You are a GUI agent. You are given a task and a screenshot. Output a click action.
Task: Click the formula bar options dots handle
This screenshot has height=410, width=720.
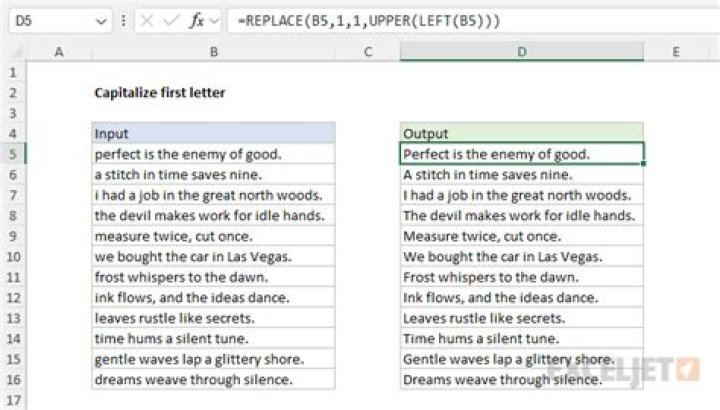[124, 21]
